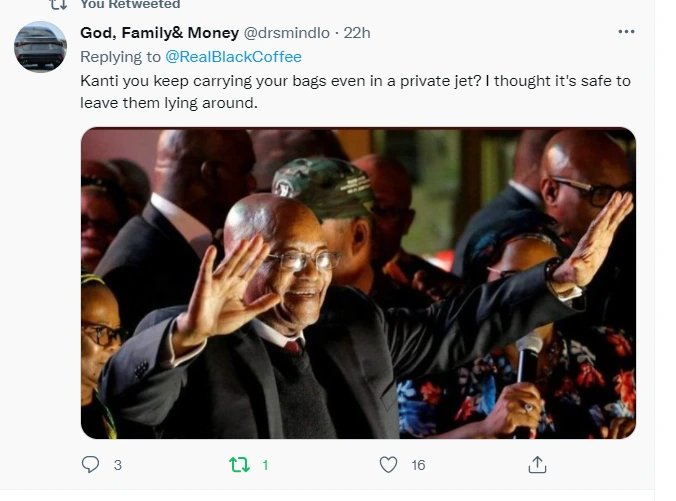
Task: Open the @RealBlackCoffee mention link
Action: point(233,56)
